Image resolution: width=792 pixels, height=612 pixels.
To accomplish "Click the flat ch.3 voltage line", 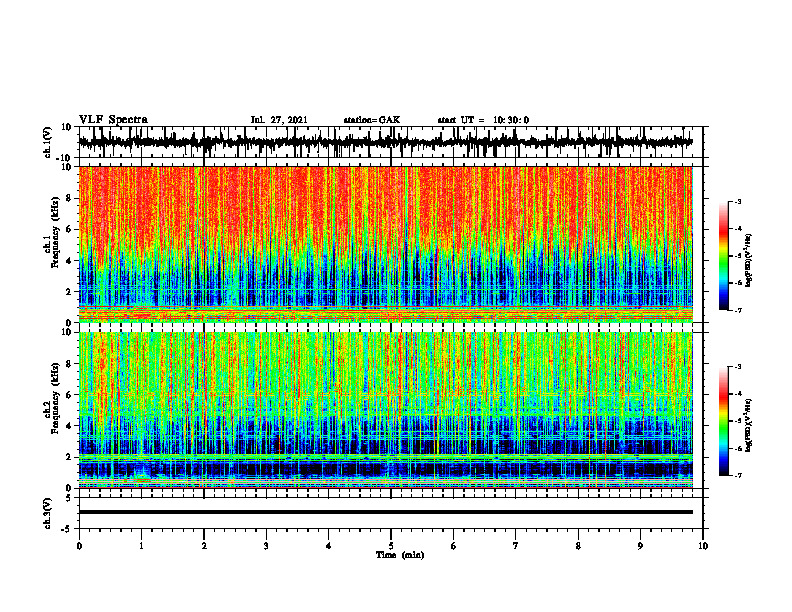I will pyautogui.click(x=385, y=512).
